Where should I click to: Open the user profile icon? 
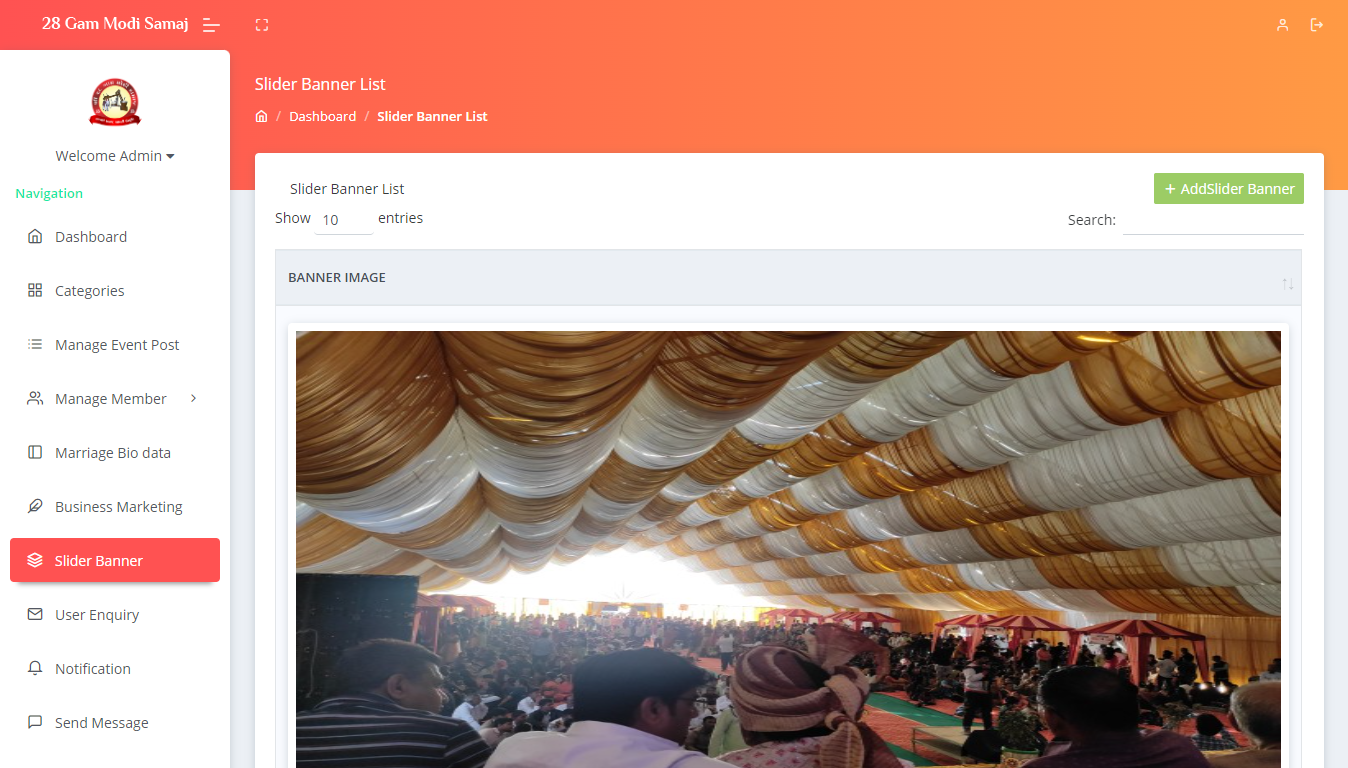[1282, 25]
